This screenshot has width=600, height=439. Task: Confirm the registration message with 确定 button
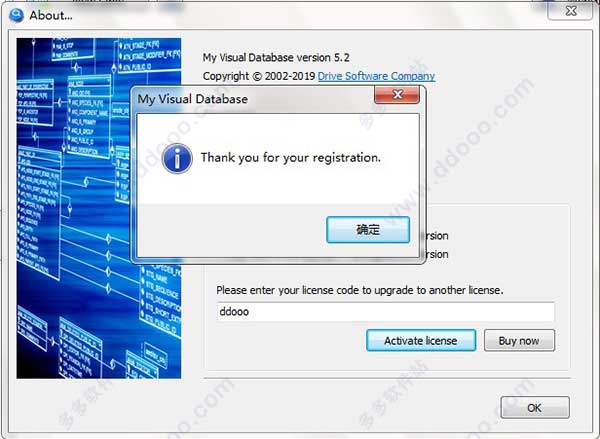tap(368, 230)
